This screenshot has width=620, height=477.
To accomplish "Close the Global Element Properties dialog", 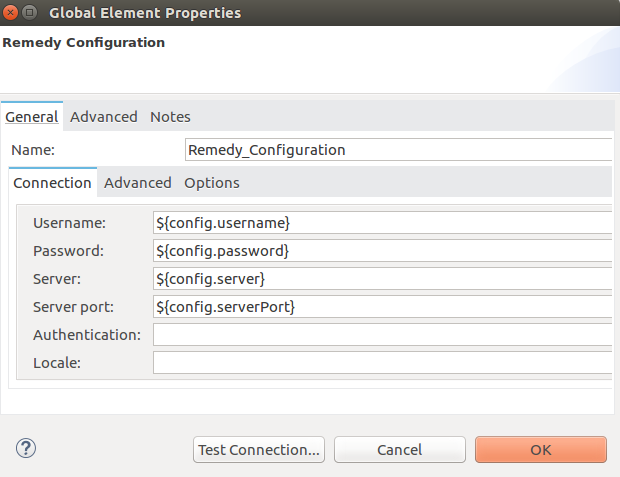I will tap(11, 13).
